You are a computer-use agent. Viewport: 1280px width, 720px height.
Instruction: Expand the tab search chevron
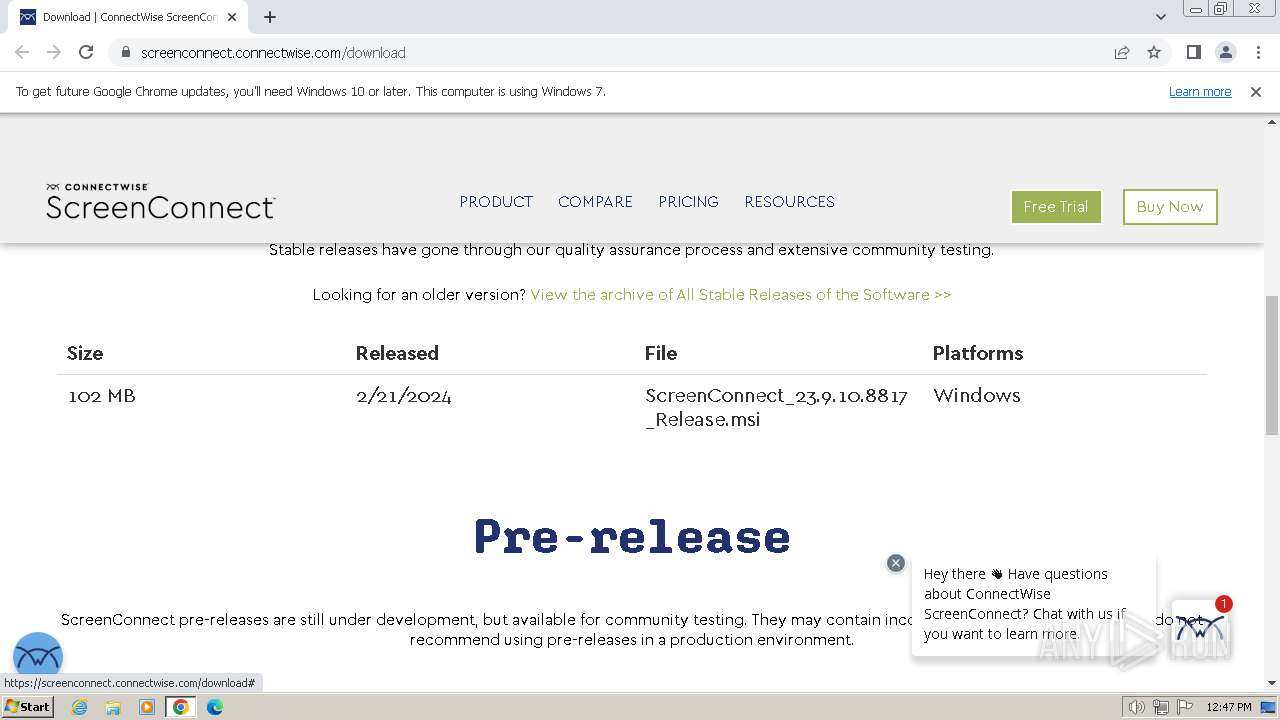pos(1160,17)
